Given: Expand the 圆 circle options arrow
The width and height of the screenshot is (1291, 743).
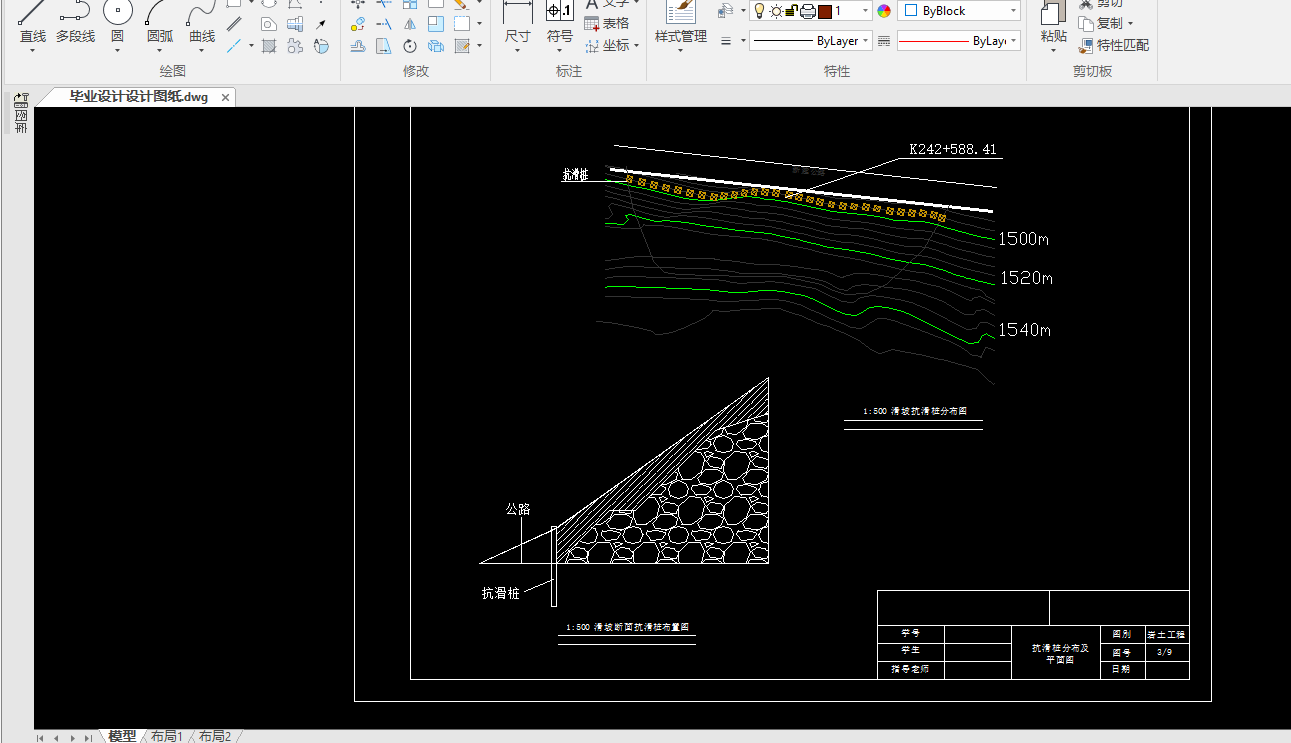Looking at the screenshot, I should [117, 50].
